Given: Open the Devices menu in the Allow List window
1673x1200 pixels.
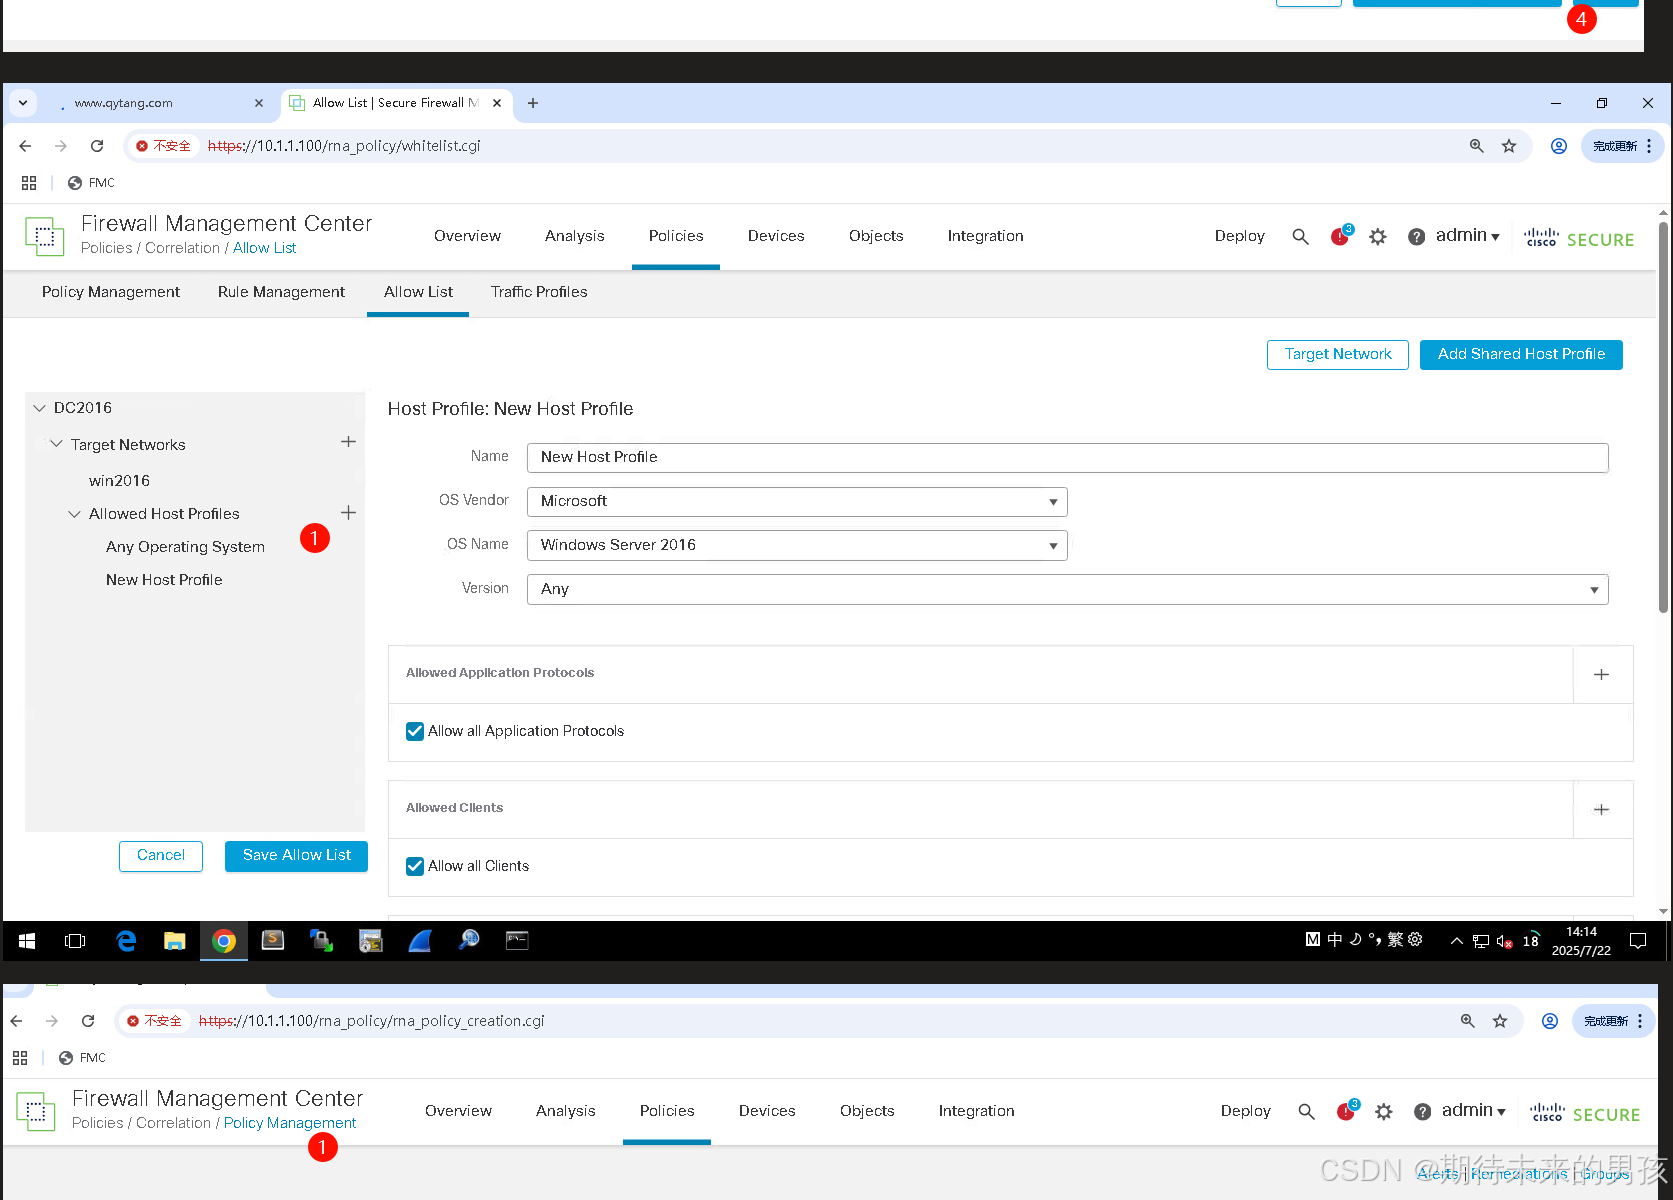Looking at the screenshot, I should 776,236.
